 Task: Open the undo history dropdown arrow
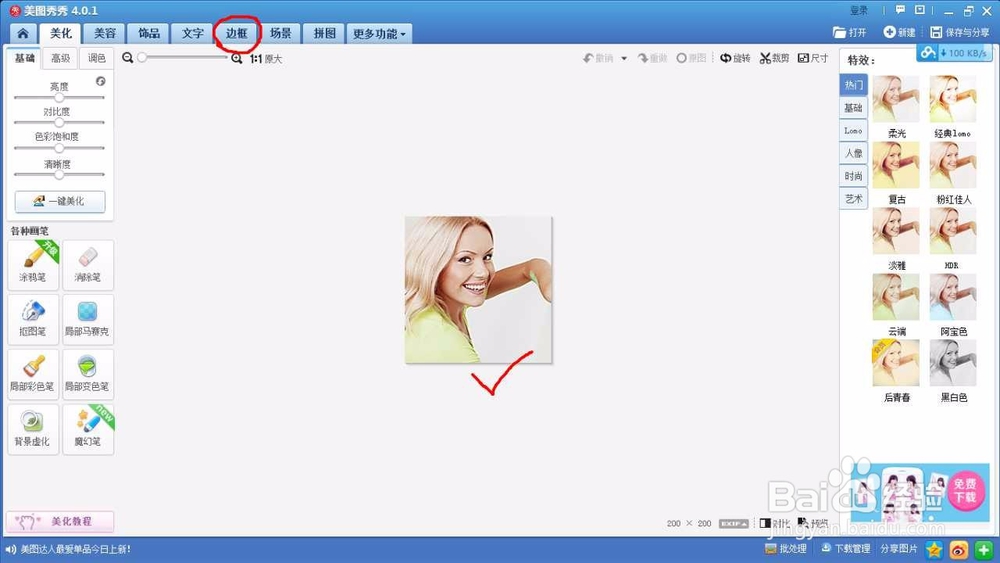624,59
